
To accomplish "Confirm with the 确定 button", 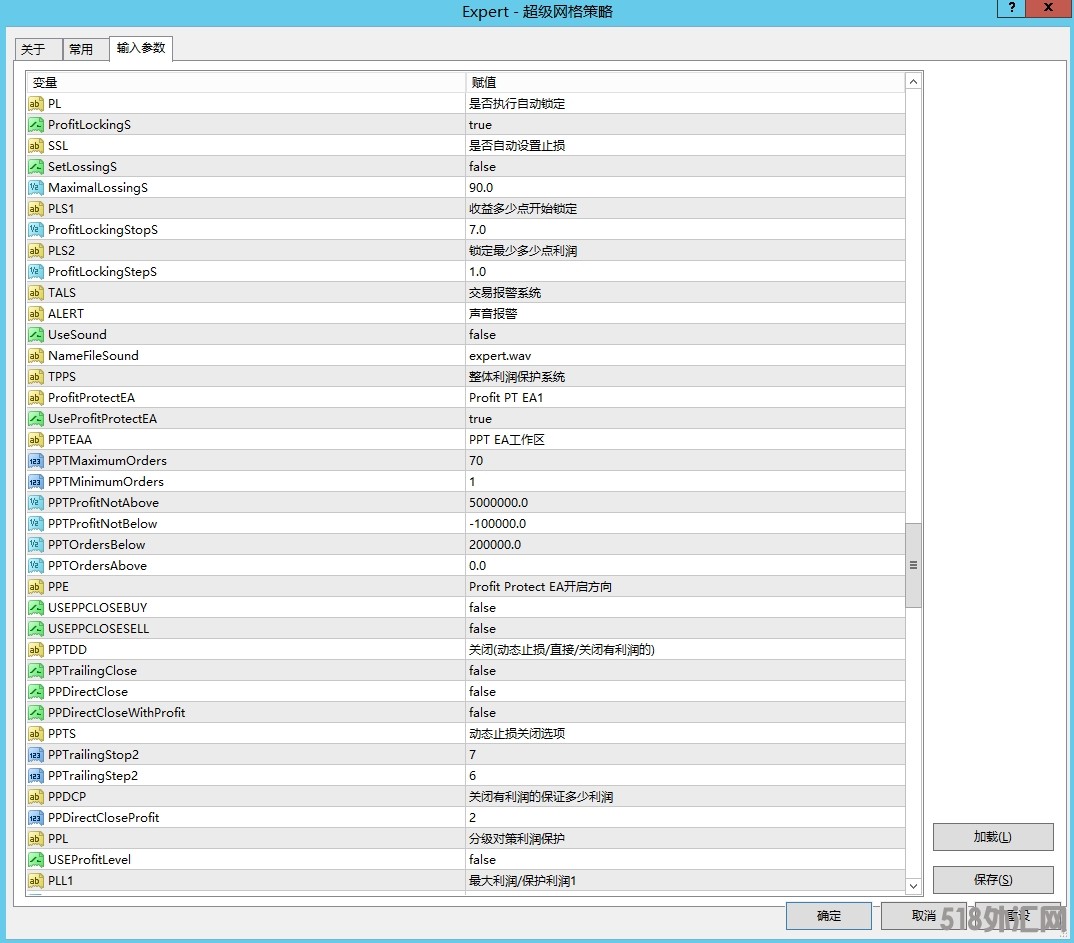I will click(x=828, y=916).
